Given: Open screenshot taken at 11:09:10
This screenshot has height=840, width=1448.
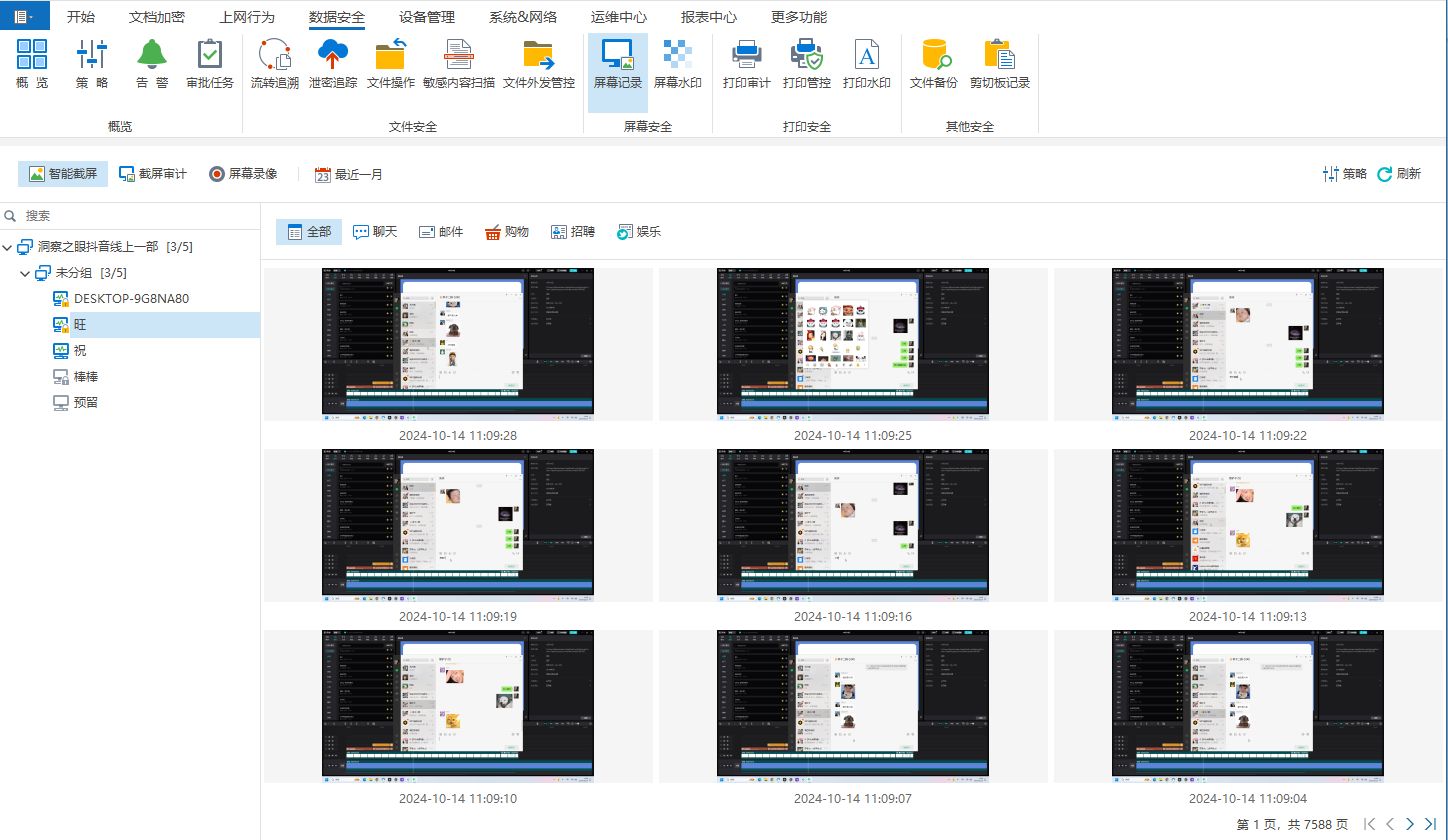Looking at the screenshot, I should point(458,706).
